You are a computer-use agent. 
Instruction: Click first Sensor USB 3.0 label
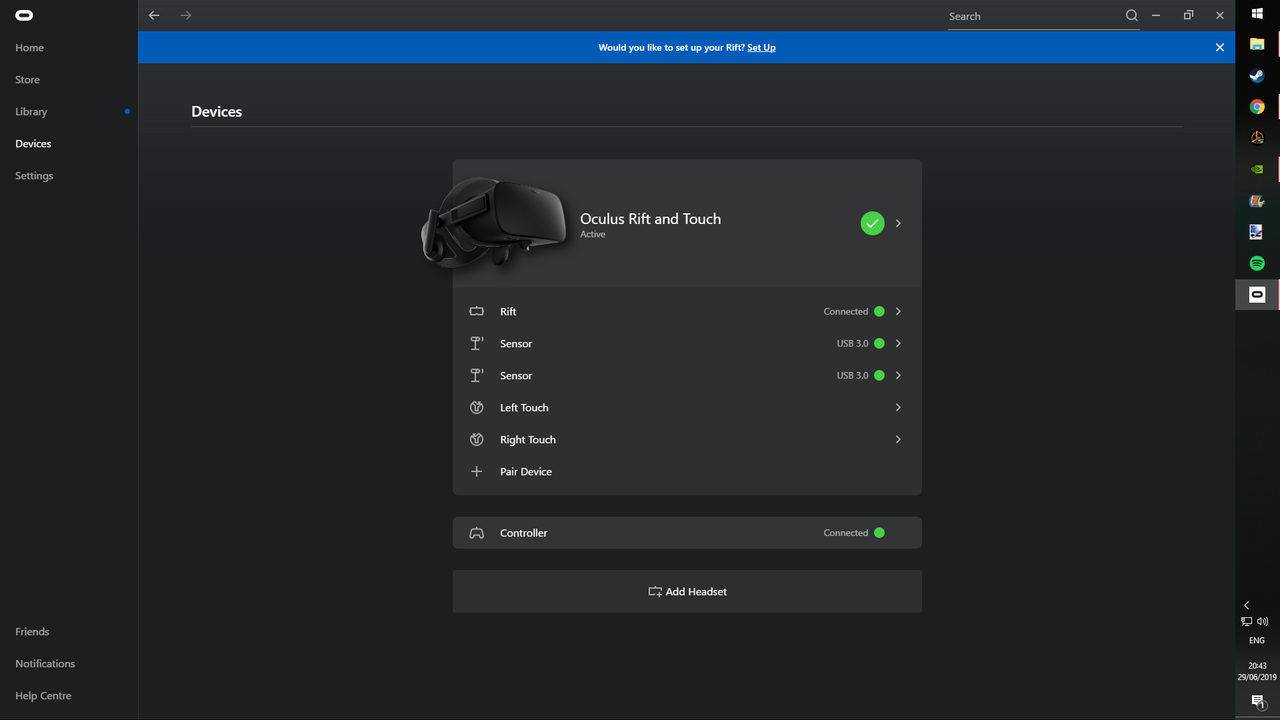(x=853, y=343)
